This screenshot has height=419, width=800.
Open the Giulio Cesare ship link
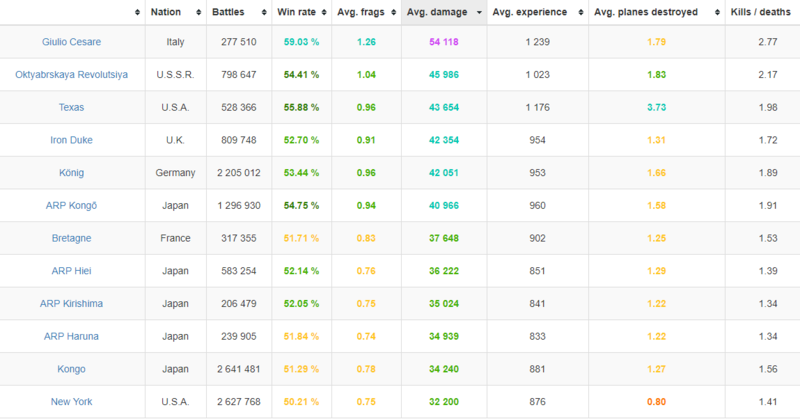pos(71,42)
